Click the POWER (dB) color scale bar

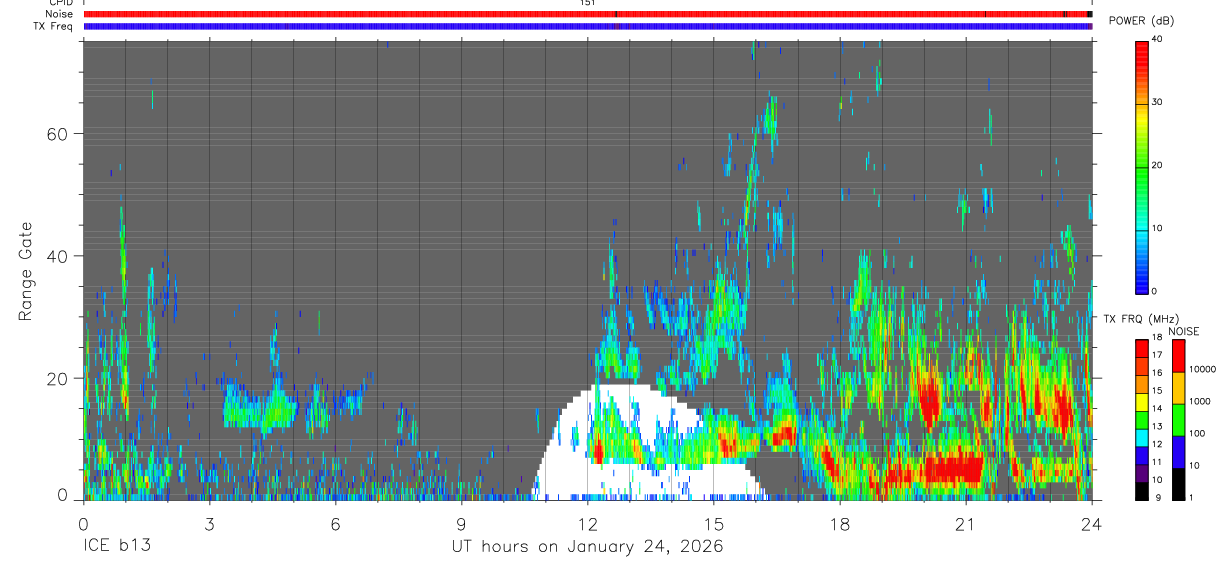coord(1142,166)
